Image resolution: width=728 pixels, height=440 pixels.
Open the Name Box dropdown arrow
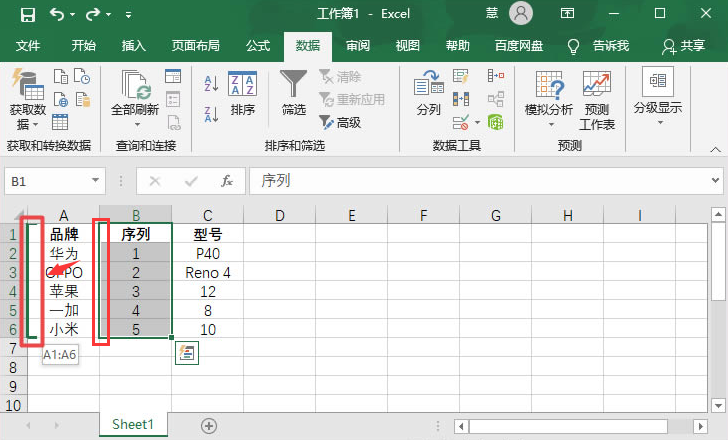96,181
